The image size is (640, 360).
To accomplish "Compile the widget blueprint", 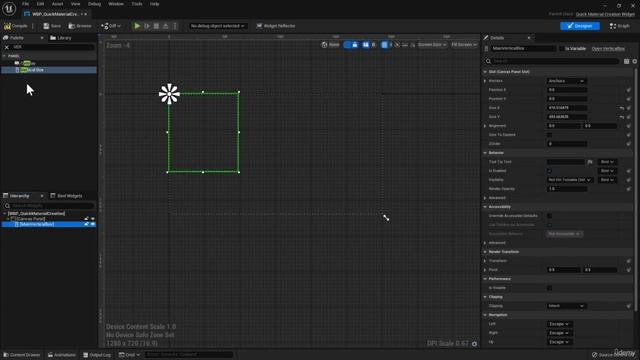I will click(16, 26).
